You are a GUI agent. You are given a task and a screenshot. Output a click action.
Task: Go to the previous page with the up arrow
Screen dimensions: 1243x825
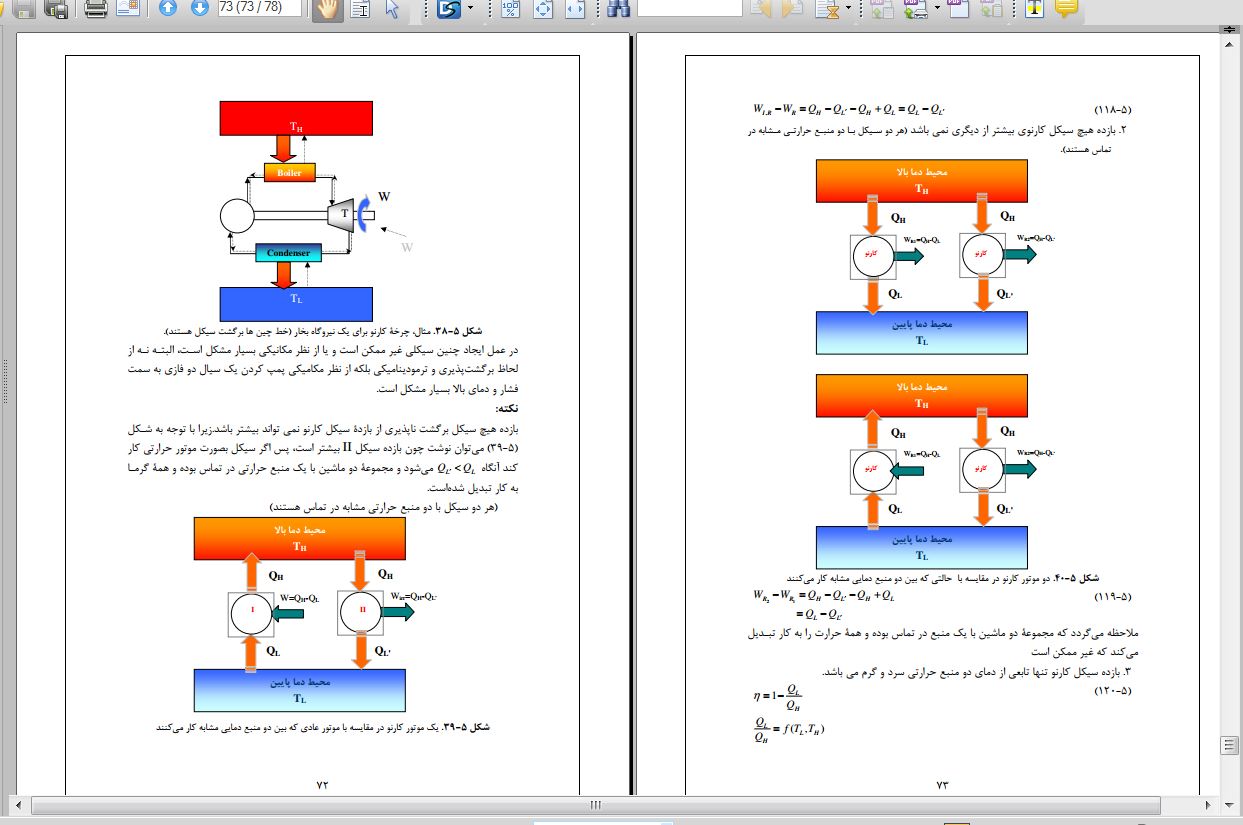168,10
